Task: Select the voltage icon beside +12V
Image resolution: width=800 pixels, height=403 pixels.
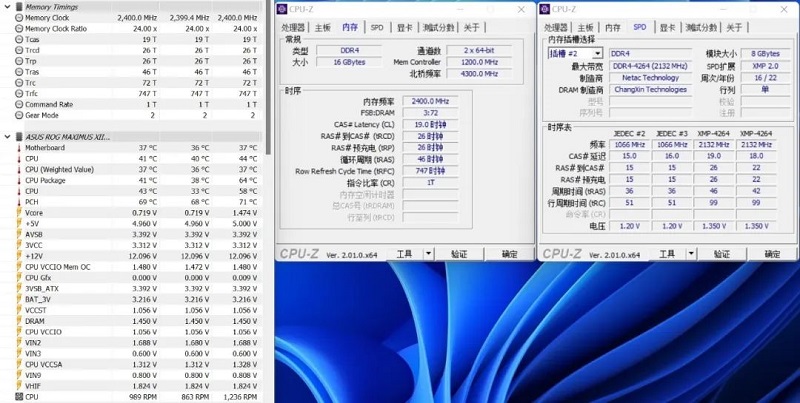Action: click(19, 256)
